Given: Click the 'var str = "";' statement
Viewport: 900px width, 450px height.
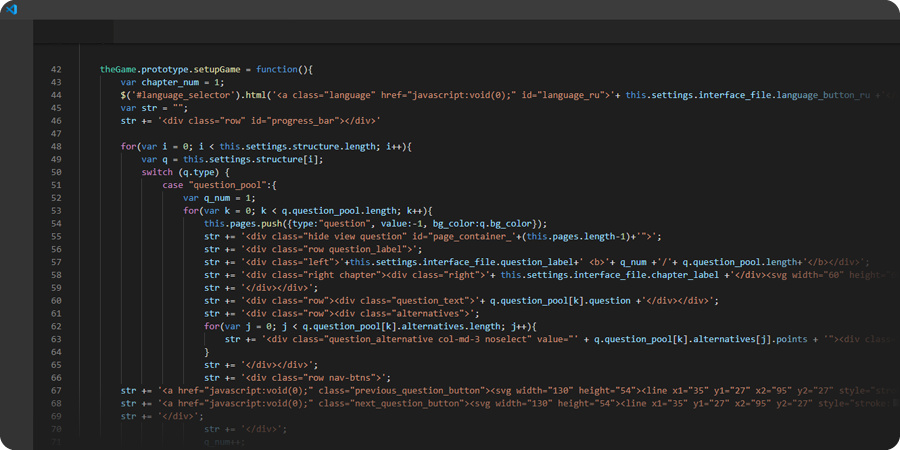Looking at the screenshot, I should [154, 108].
